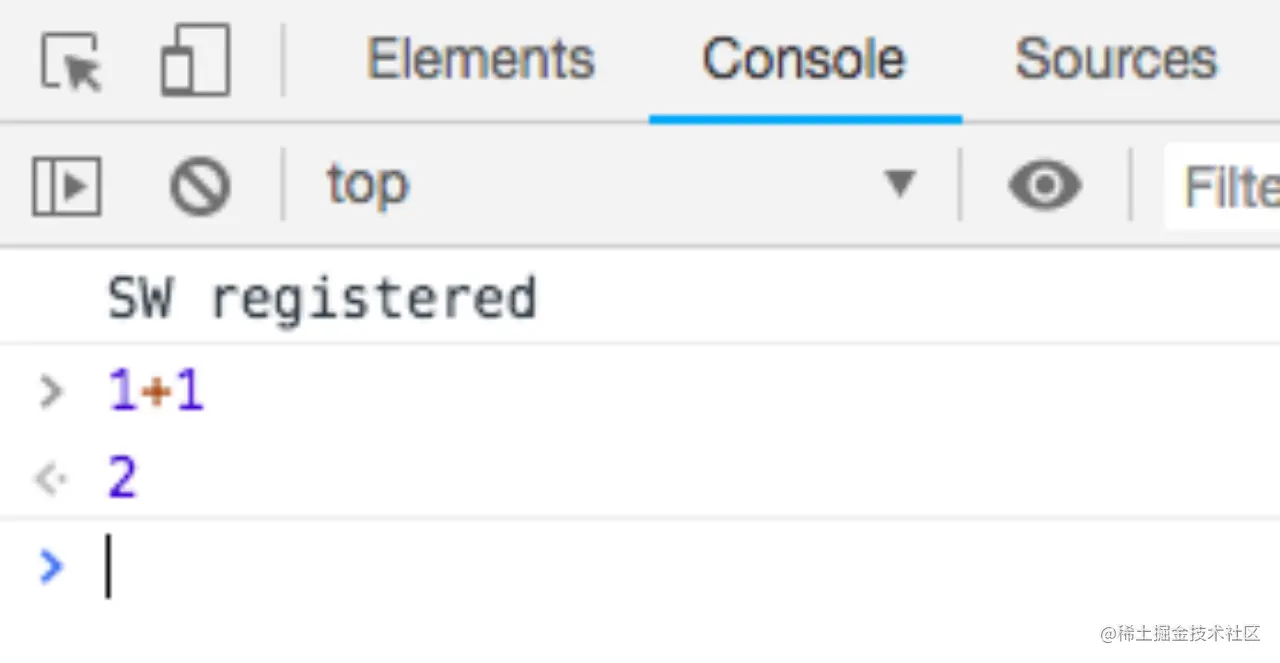Click the dropdown arrow beside top
This screenshot has width=1280, height=663.
[x=899, y=184]
